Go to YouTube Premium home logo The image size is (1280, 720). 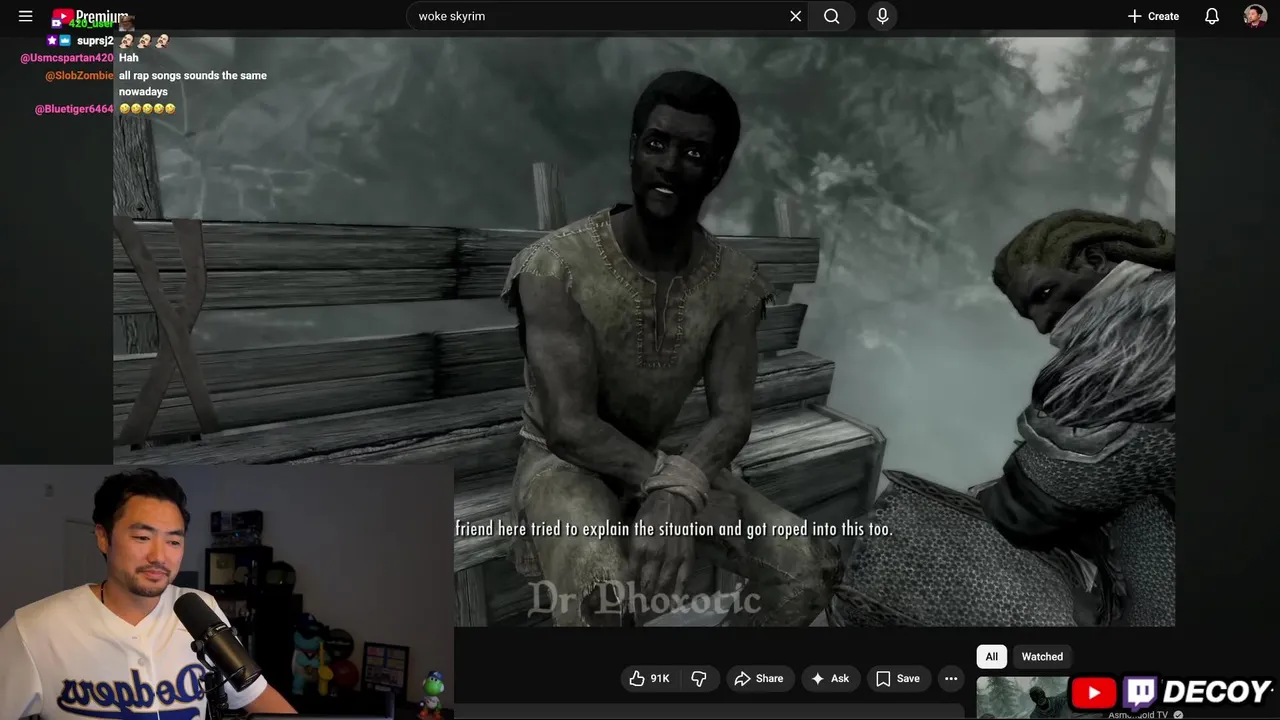90,17
